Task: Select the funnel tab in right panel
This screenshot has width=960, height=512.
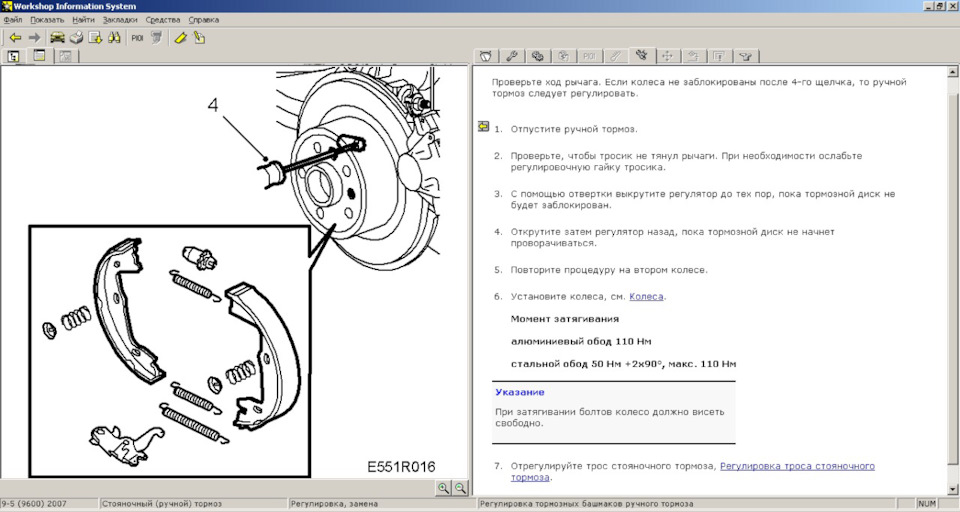Action: click(745, 56)
